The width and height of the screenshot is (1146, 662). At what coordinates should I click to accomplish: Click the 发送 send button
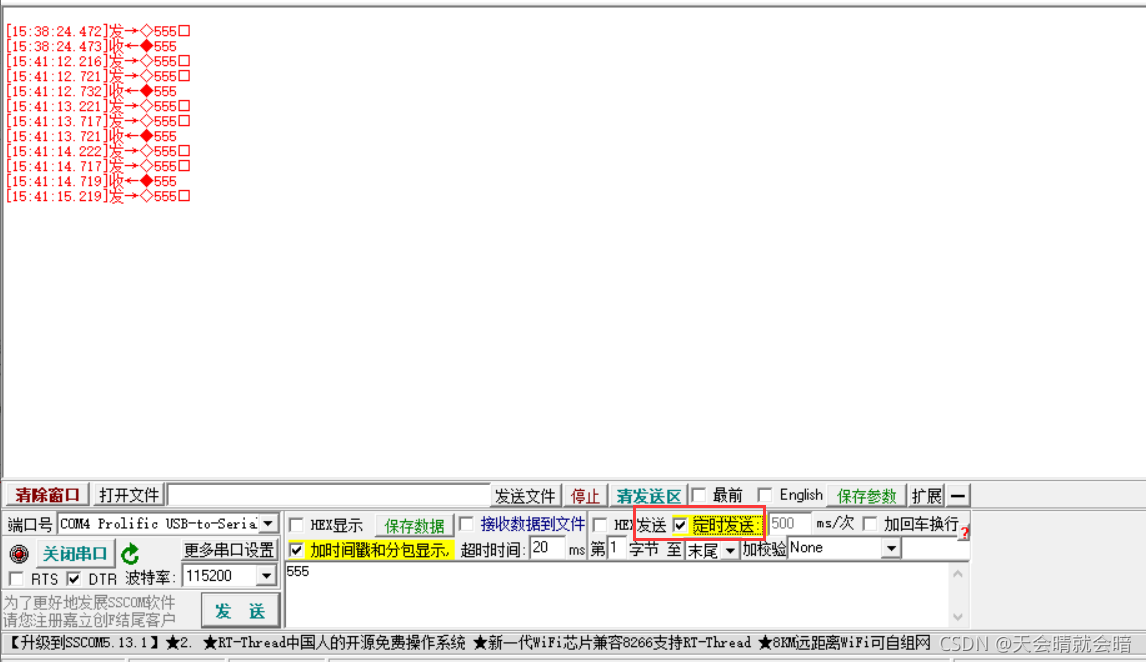[x=240, y=611]
